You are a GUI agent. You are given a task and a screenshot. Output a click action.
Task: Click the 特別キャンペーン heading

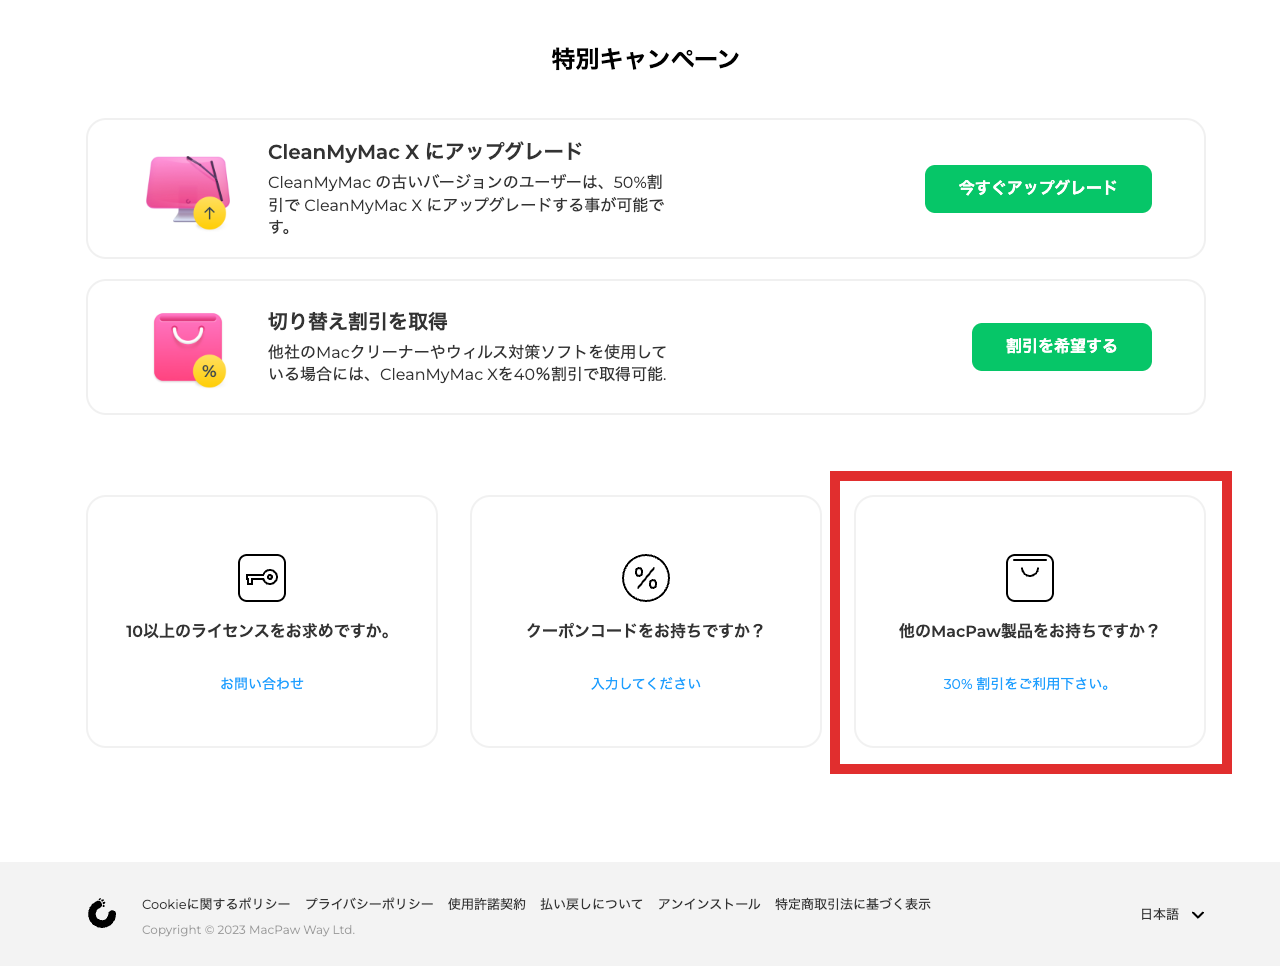pyautogui.click(x=646, y=59)
